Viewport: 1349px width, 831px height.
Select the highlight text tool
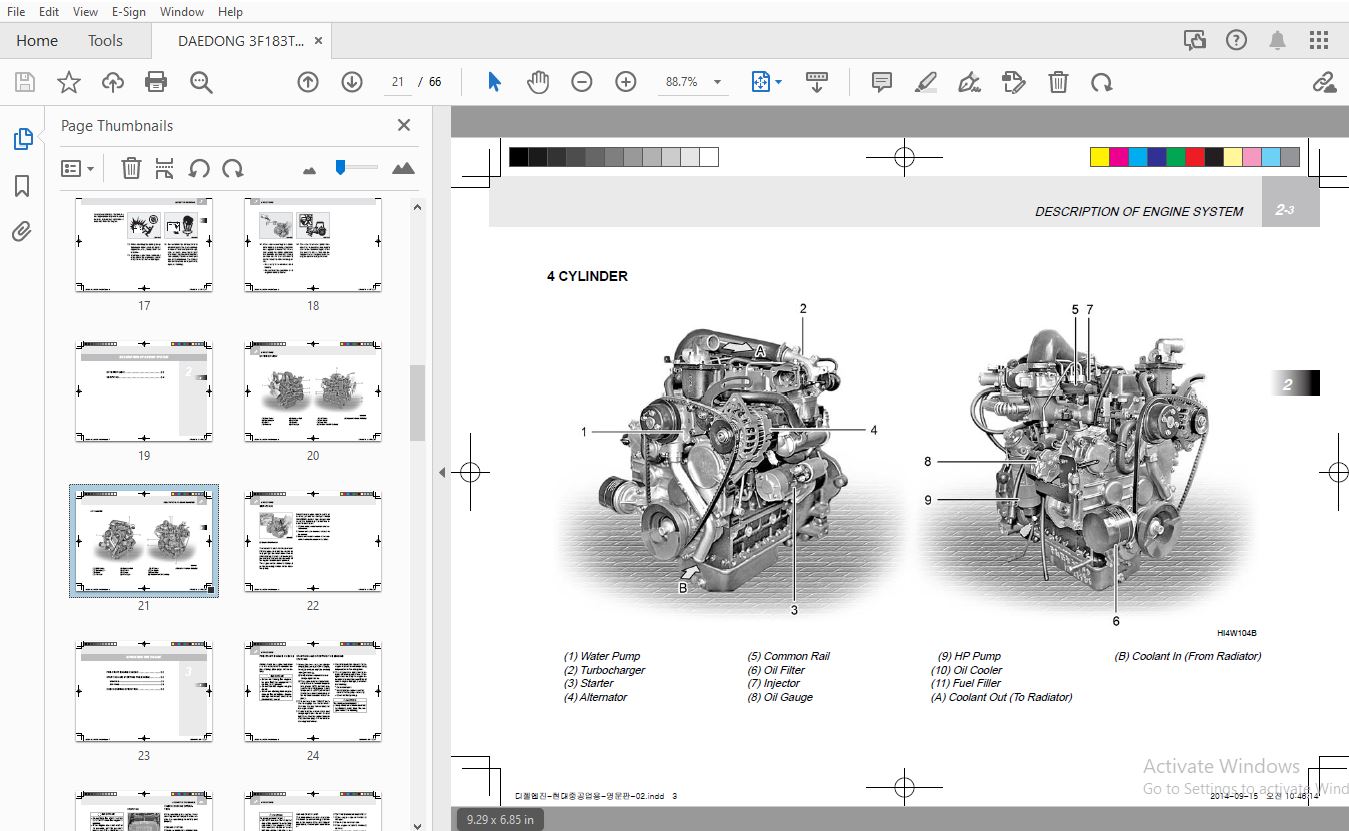tap(926, 82)
